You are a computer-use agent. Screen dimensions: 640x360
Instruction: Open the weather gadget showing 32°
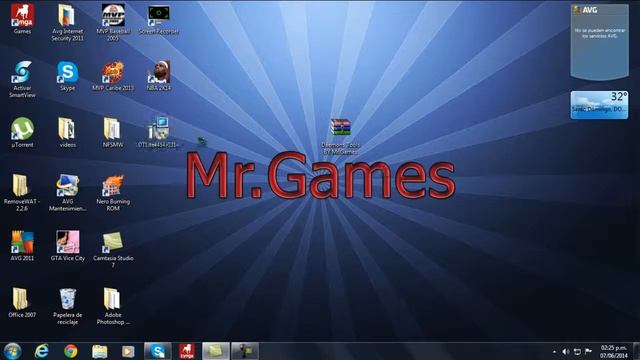click(x=599, y=105)
